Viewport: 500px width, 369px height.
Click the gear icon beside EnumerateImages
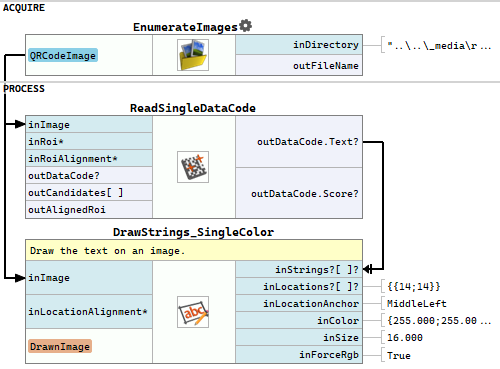coord(246,26)
